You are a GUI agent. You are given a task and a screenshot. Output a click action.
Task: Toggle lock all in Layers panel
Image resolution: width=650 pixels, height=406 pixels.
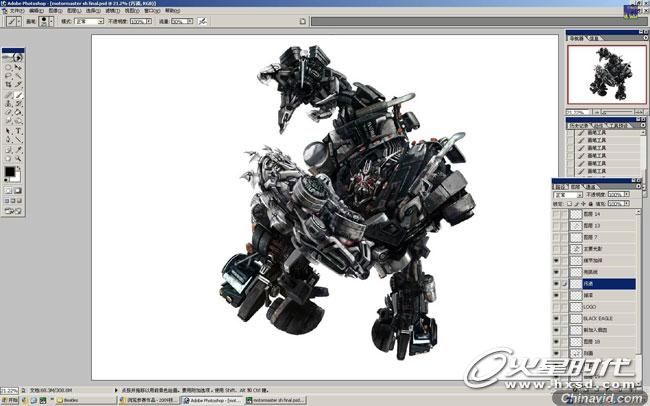(x=591, y=204)
